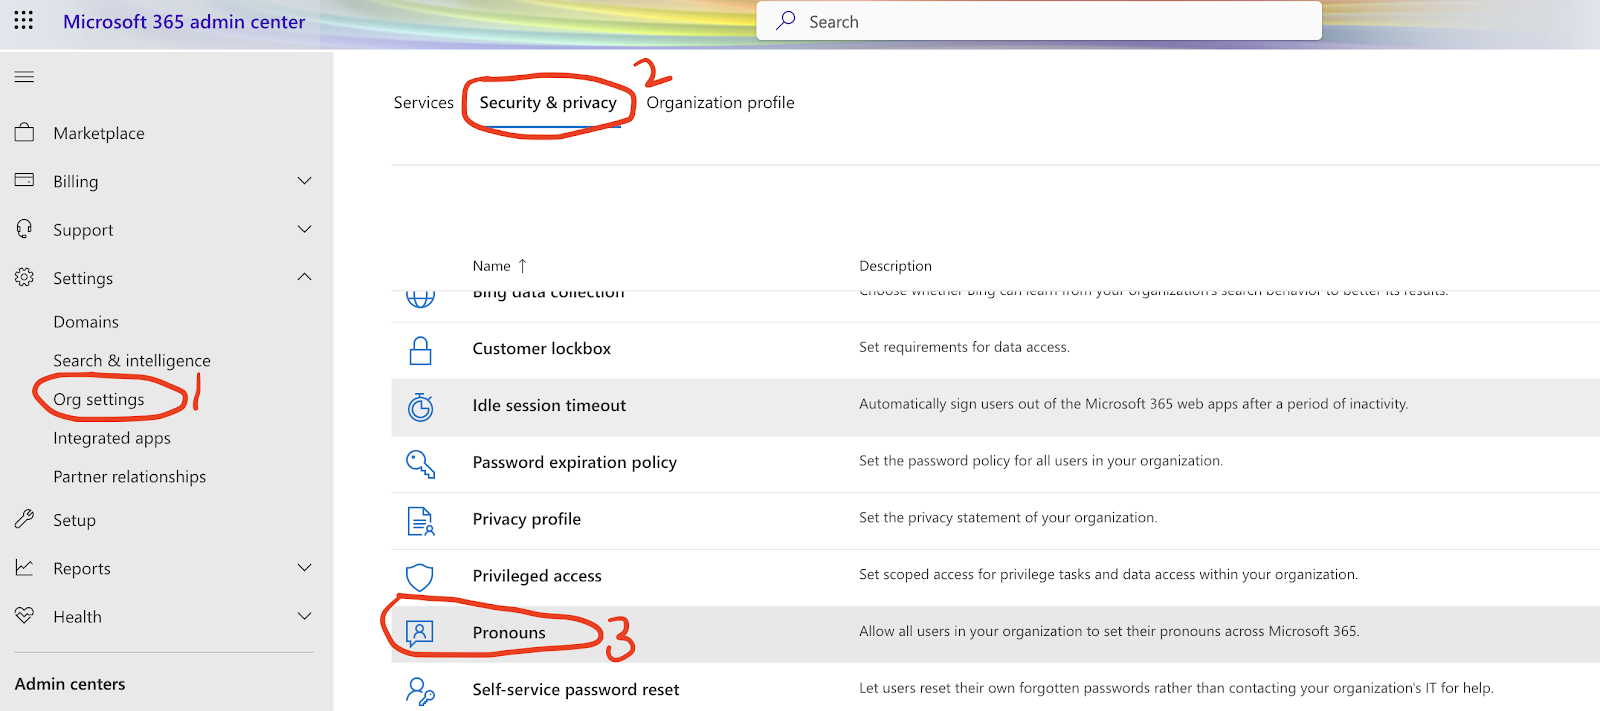Click the Password expiration policy key icon

pyautogui.click(x=420, y=463)
